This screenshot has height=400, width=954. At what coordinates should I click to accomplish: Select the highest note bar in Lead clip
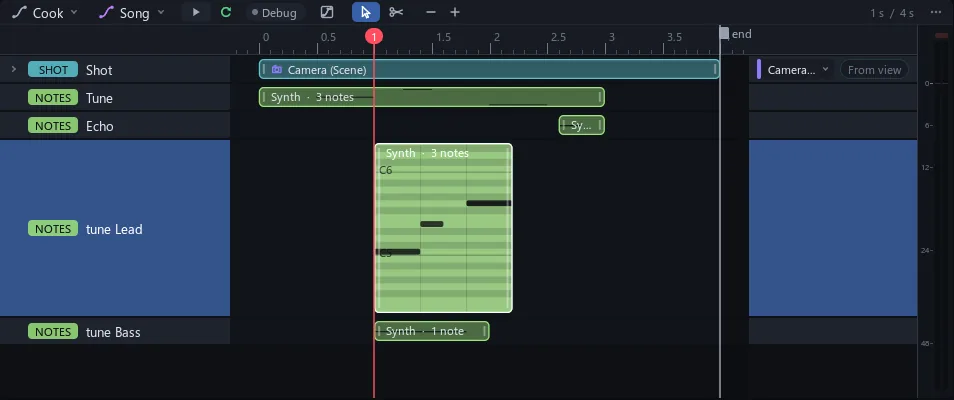(x=489, y=203)
